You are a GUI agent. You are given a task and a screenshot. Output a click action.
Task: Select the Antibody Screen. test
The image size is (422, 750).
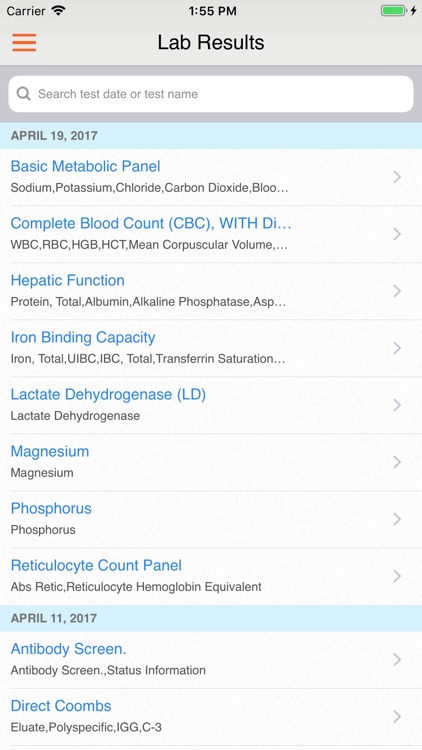(x=211, y=660)
